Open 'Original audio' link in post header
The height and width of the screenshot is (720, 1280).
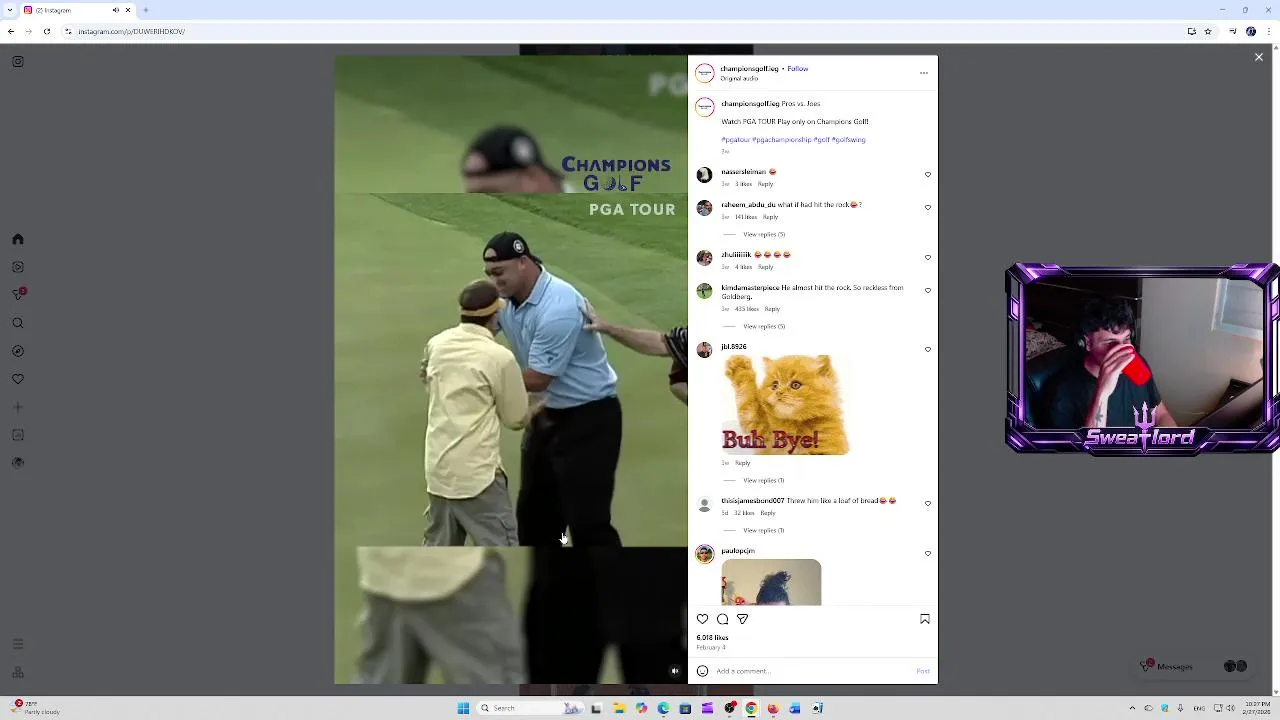739,78
